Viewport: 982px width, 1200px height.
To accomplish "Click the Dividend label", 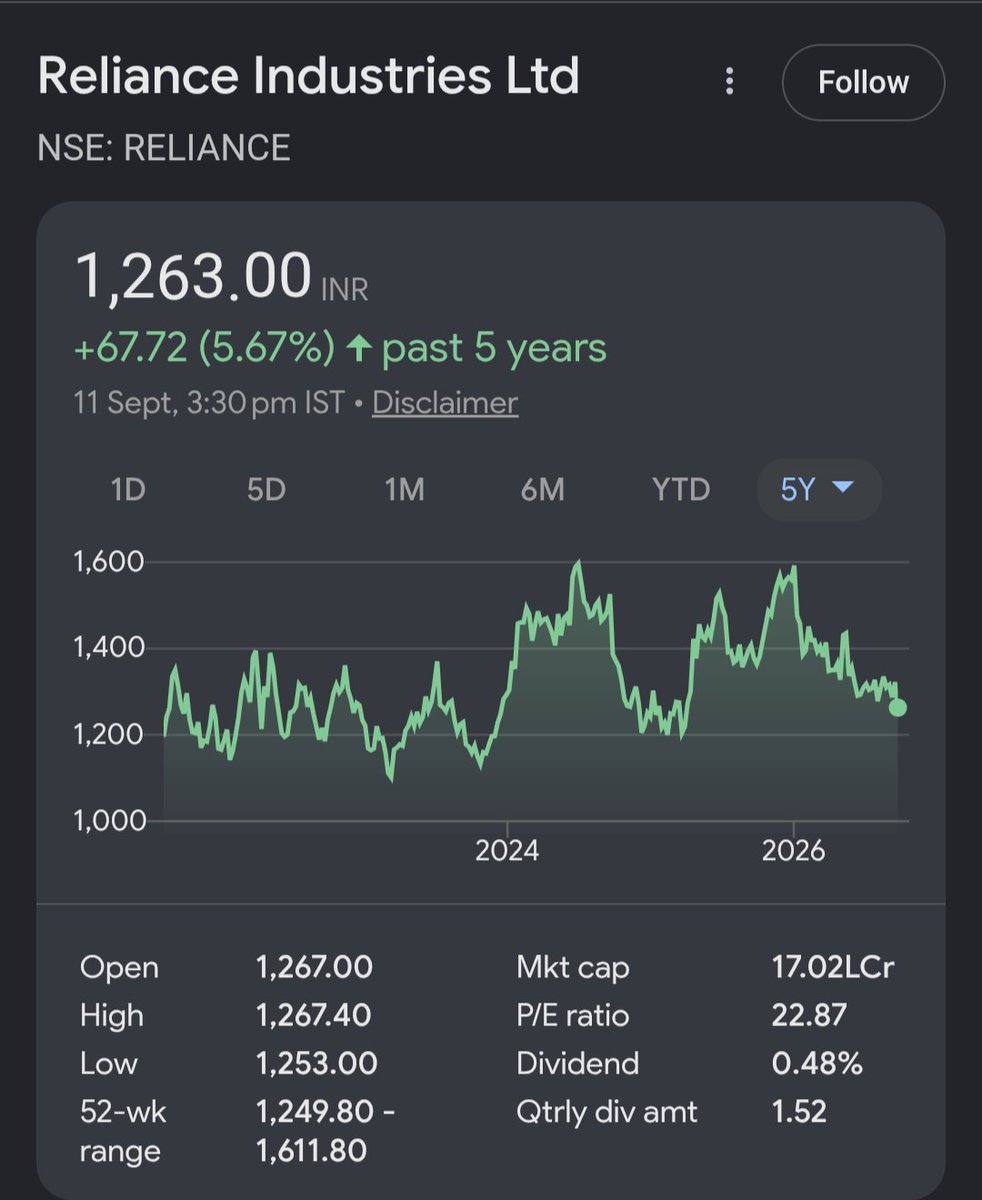I will point(577,1063).
